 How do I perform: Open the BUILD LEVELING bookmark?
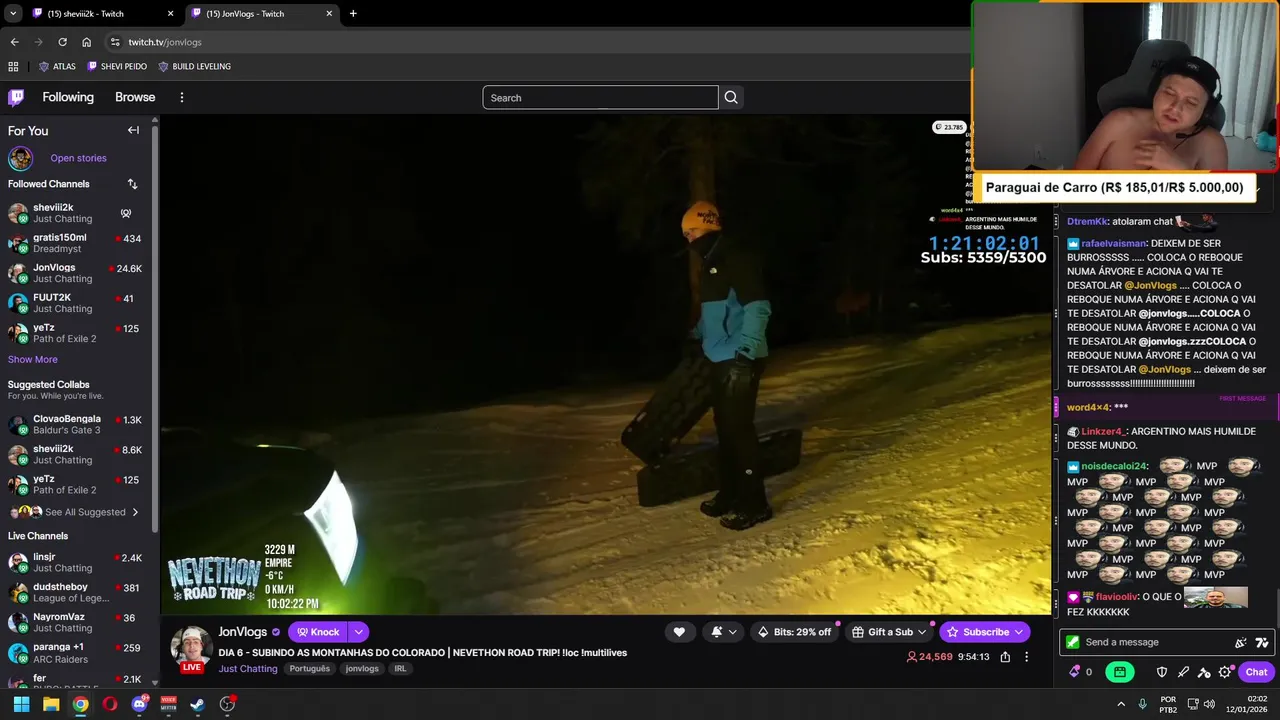coord(195,67)
